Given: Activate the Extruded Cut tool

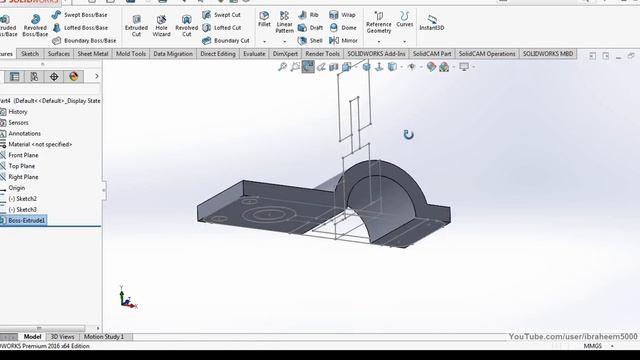Looking at the screenshot, I should (136, 25).
